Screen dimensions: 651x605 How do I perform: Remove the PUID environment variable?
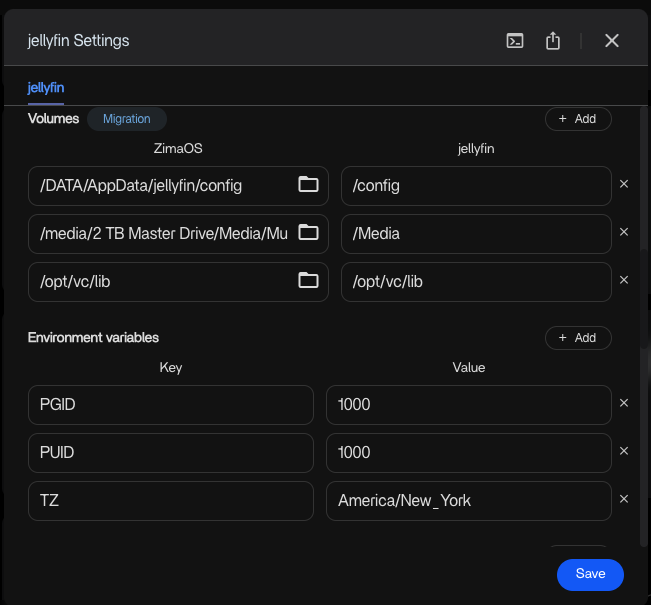(x=624, y=452)
